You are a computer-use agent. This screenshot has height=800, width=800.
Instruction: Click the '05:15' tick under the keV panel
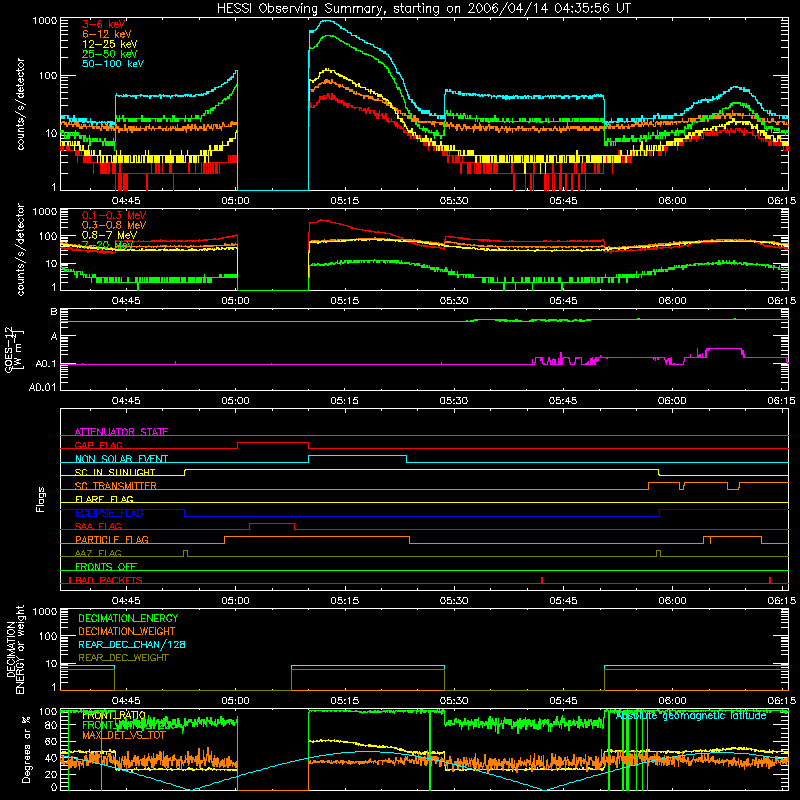344,201
